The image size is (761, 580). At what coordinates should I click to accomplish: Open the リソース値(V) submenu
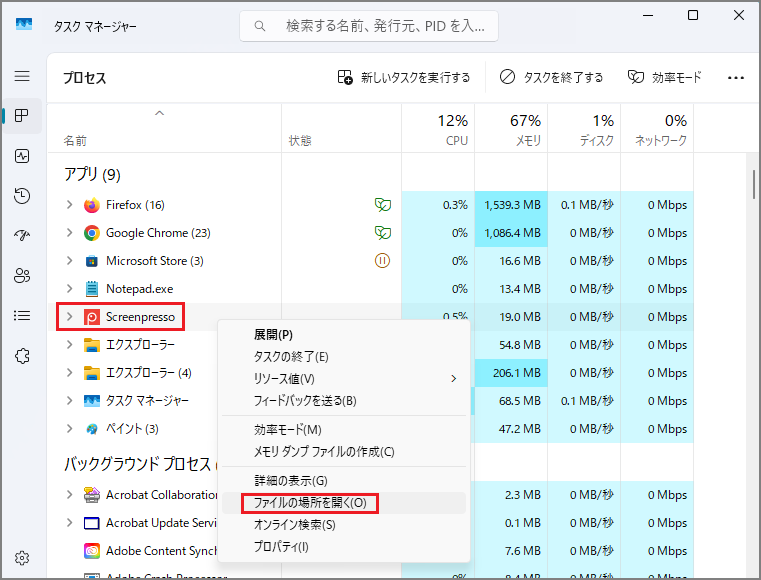click(344, 379)
